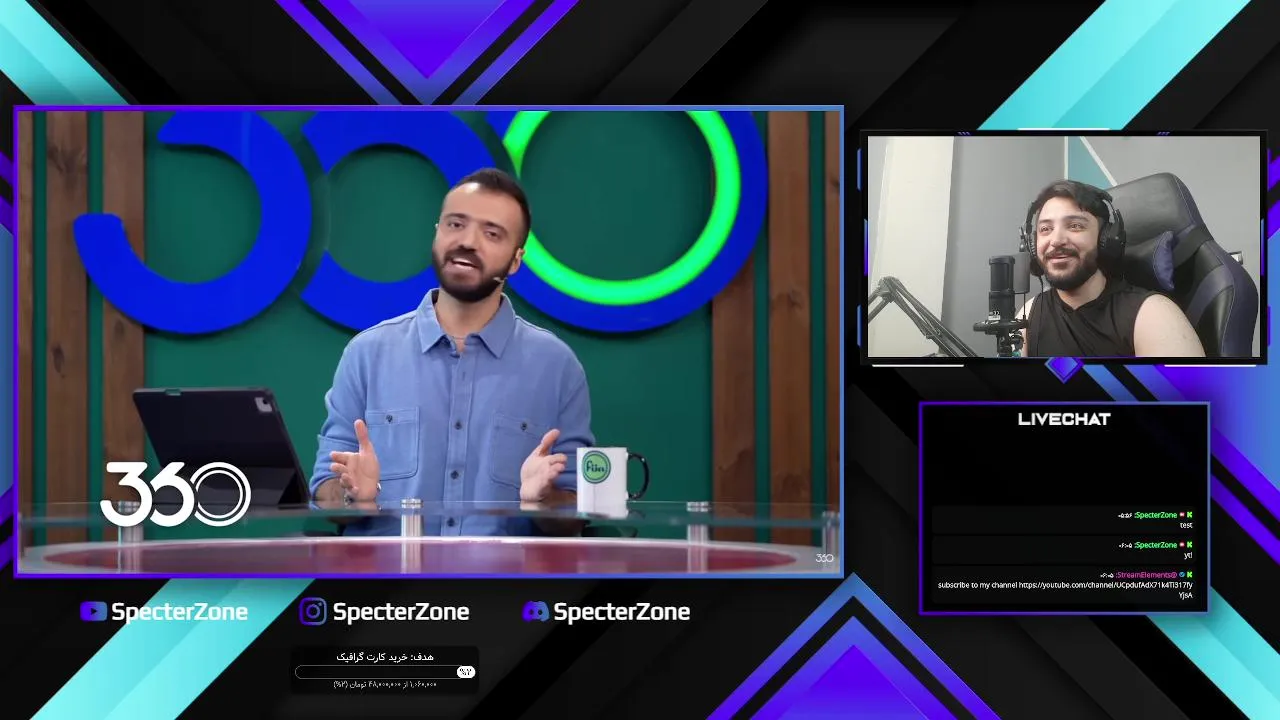Click the main 360 show video feed
The image size is (1280, 720).
click(x=429, y=342)
